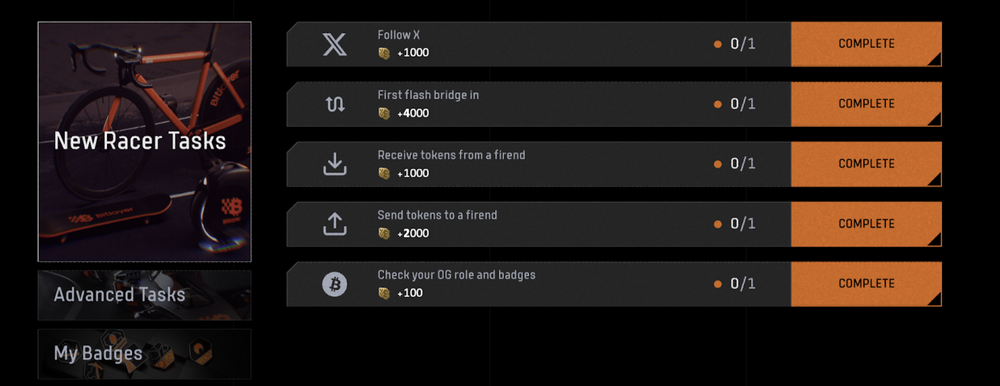Click the Check your OG role and badges text
This screenshot has height=386, width=1000.
[457, 275]
